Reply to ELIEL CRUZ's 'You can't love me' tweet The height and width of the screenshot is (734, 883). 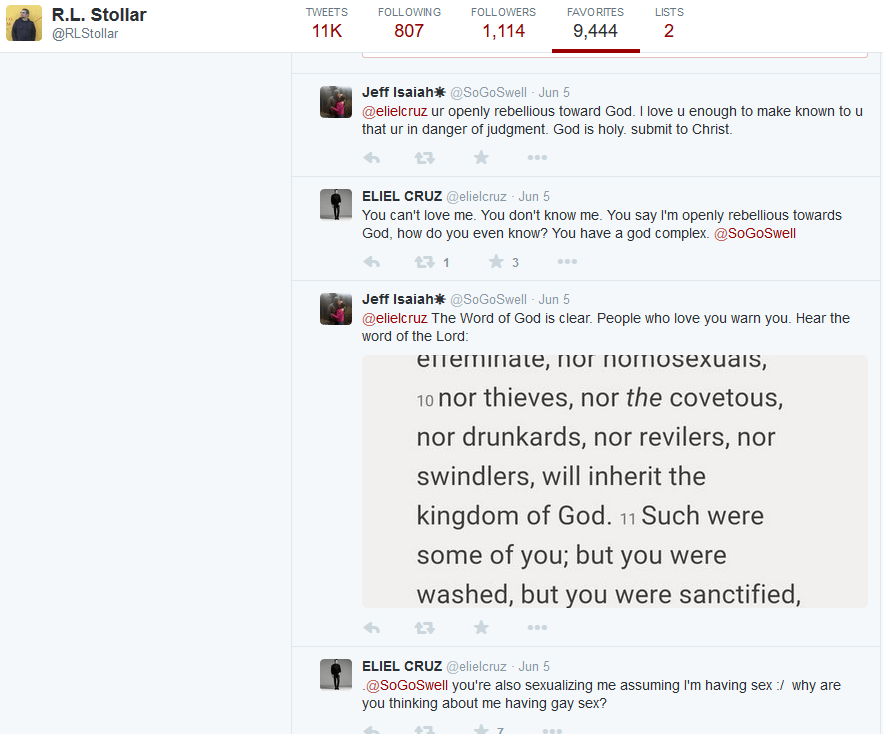371,261
